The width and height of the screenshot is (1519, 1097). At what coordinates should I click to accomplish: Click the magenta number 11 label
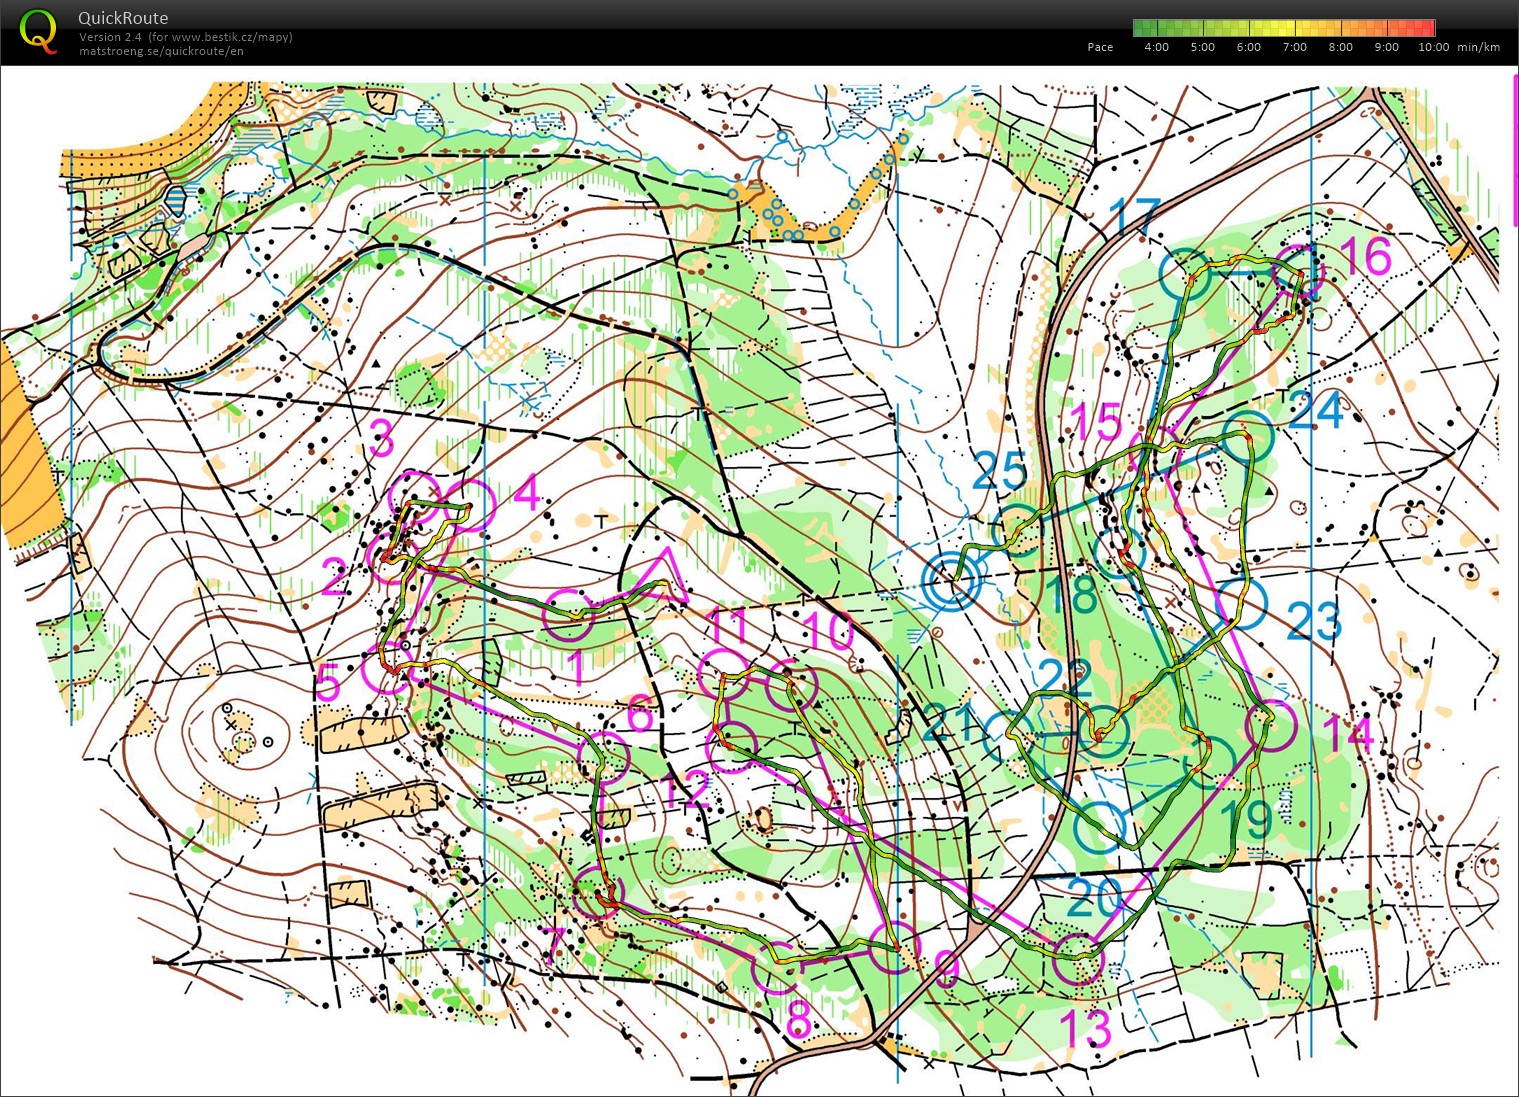[727, 628]
